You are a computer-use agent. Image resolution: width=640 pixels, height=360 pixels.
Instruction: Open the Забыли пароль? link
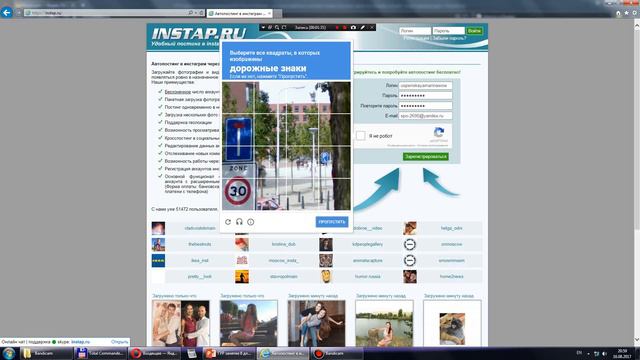pyautogui.click(x=449, y=38)
